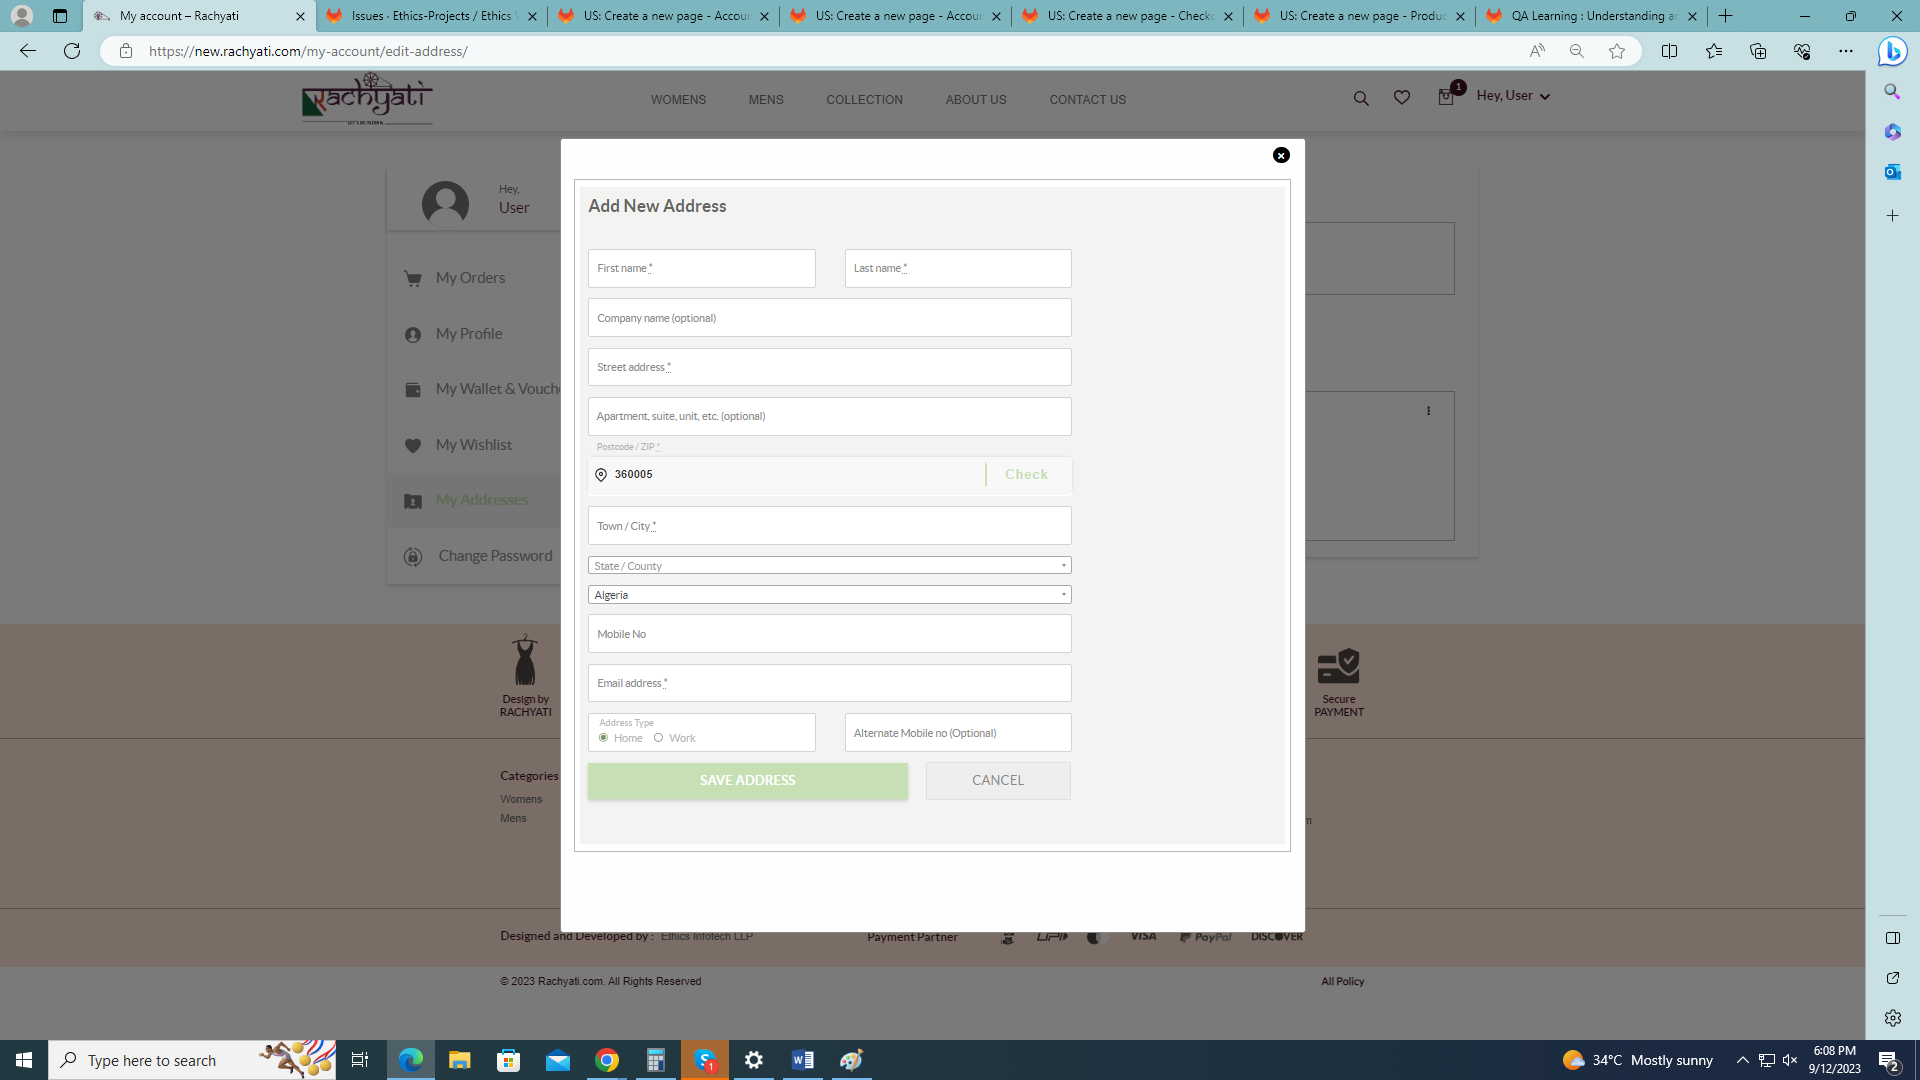The height and width of the screenshot is (1080, 1920).
Task: Open the wishlist heart icon in header
Action: point(1402,98)
